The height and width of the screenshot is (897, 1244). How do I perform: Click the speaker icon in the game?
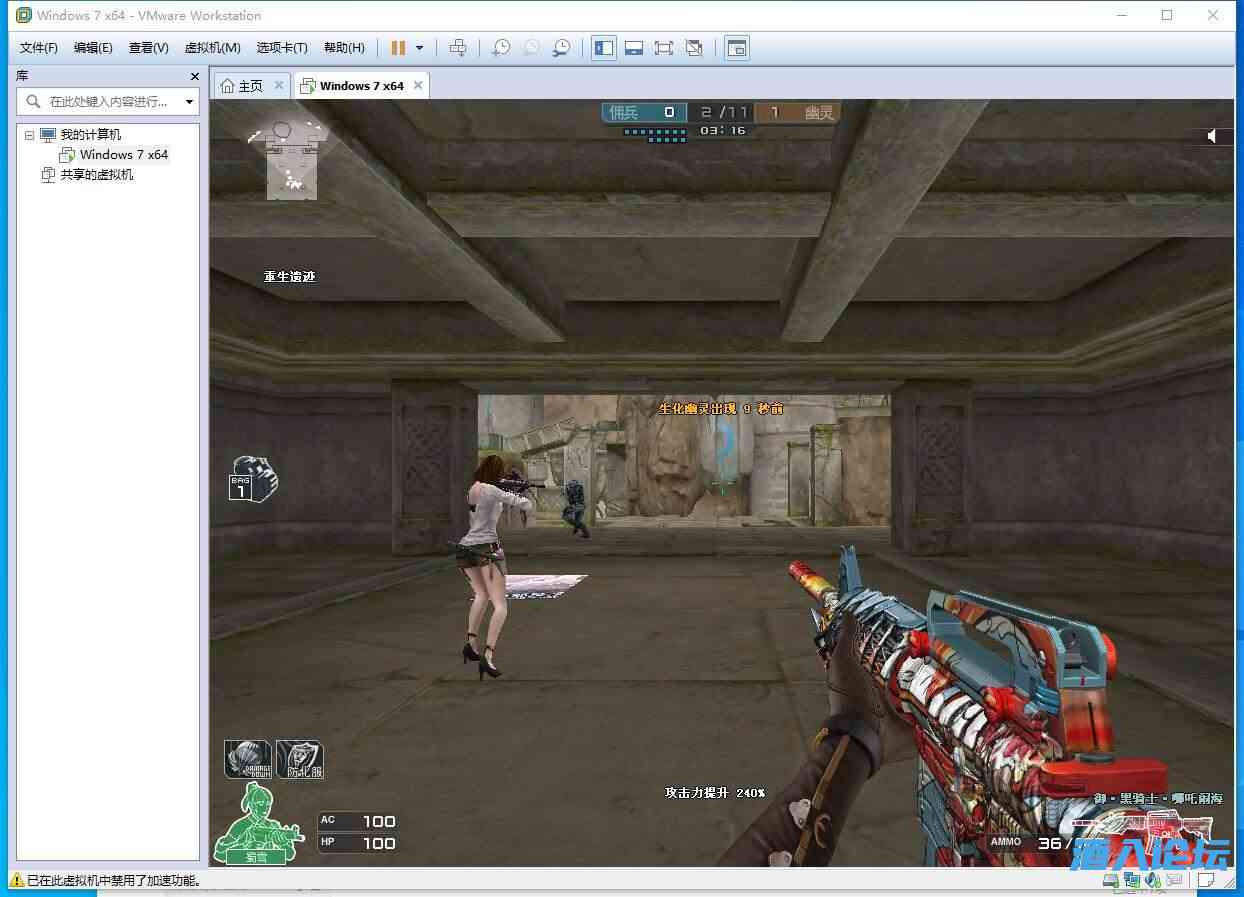click(x=1213, y=135)
